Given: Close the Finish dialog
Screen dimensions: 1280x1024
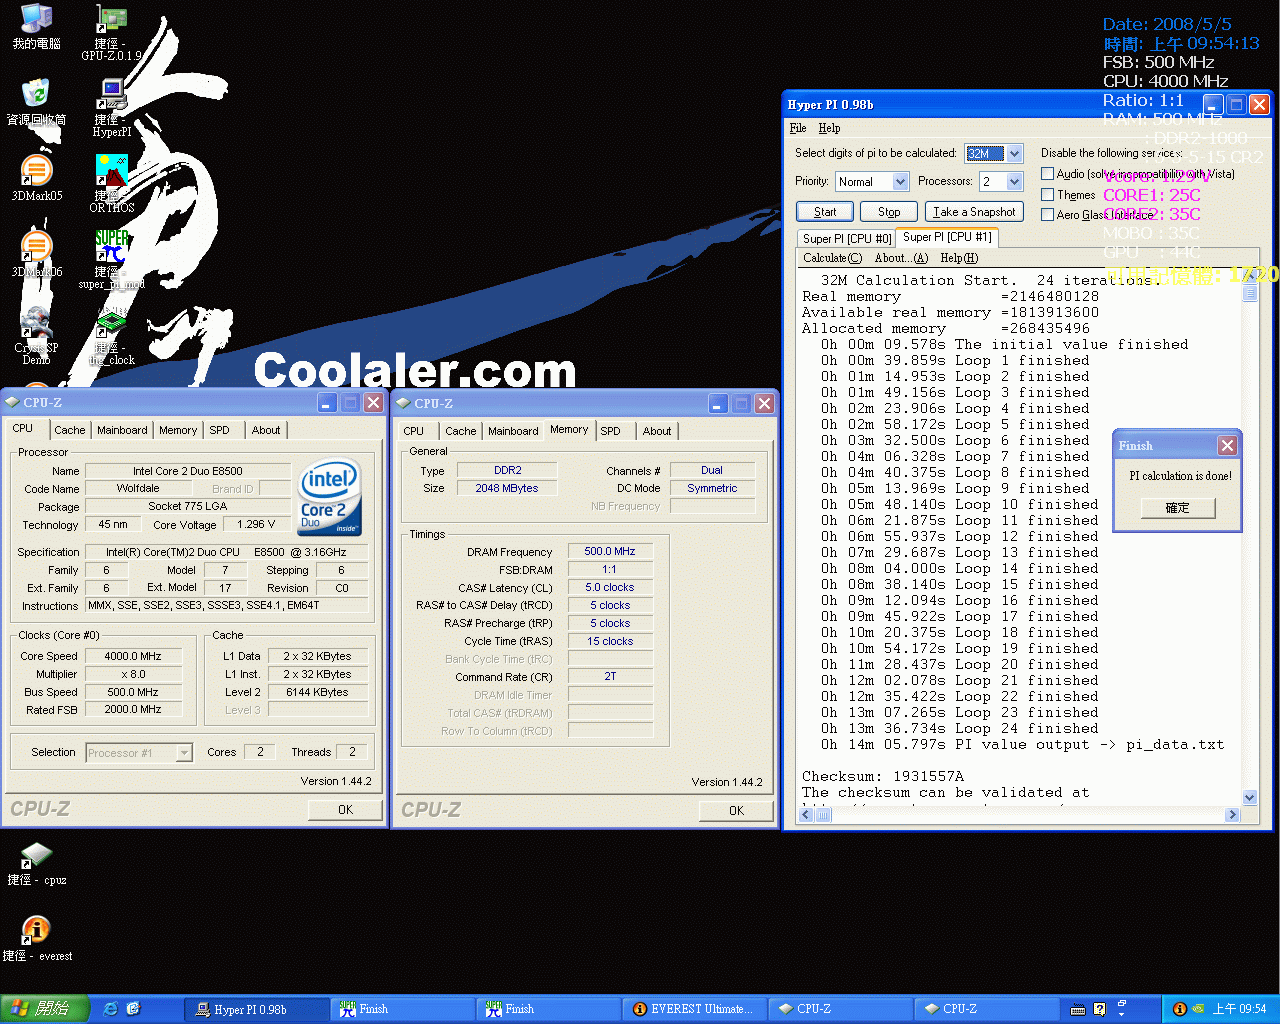Looking at the screenshot, I should tap(1227, 445).
